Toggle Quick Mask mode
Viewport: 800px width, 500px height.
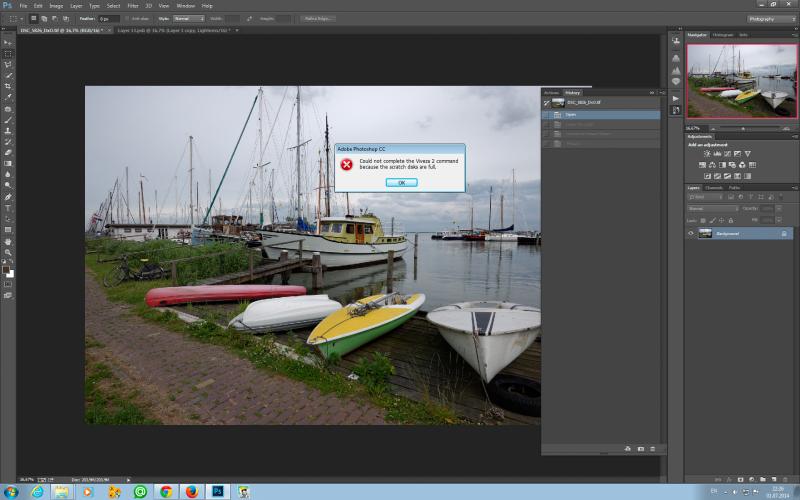point(8,284)
